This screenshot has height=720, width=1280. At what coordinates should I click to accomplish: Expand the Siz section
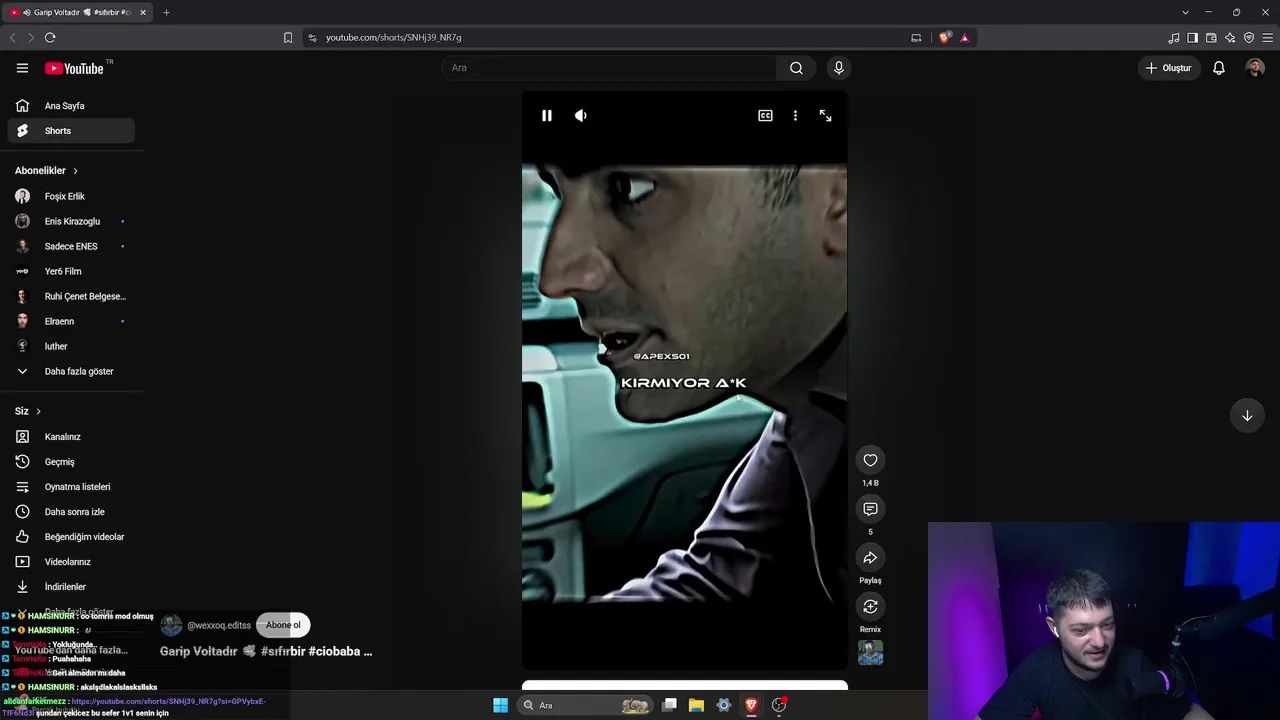(x=28, y=412)
